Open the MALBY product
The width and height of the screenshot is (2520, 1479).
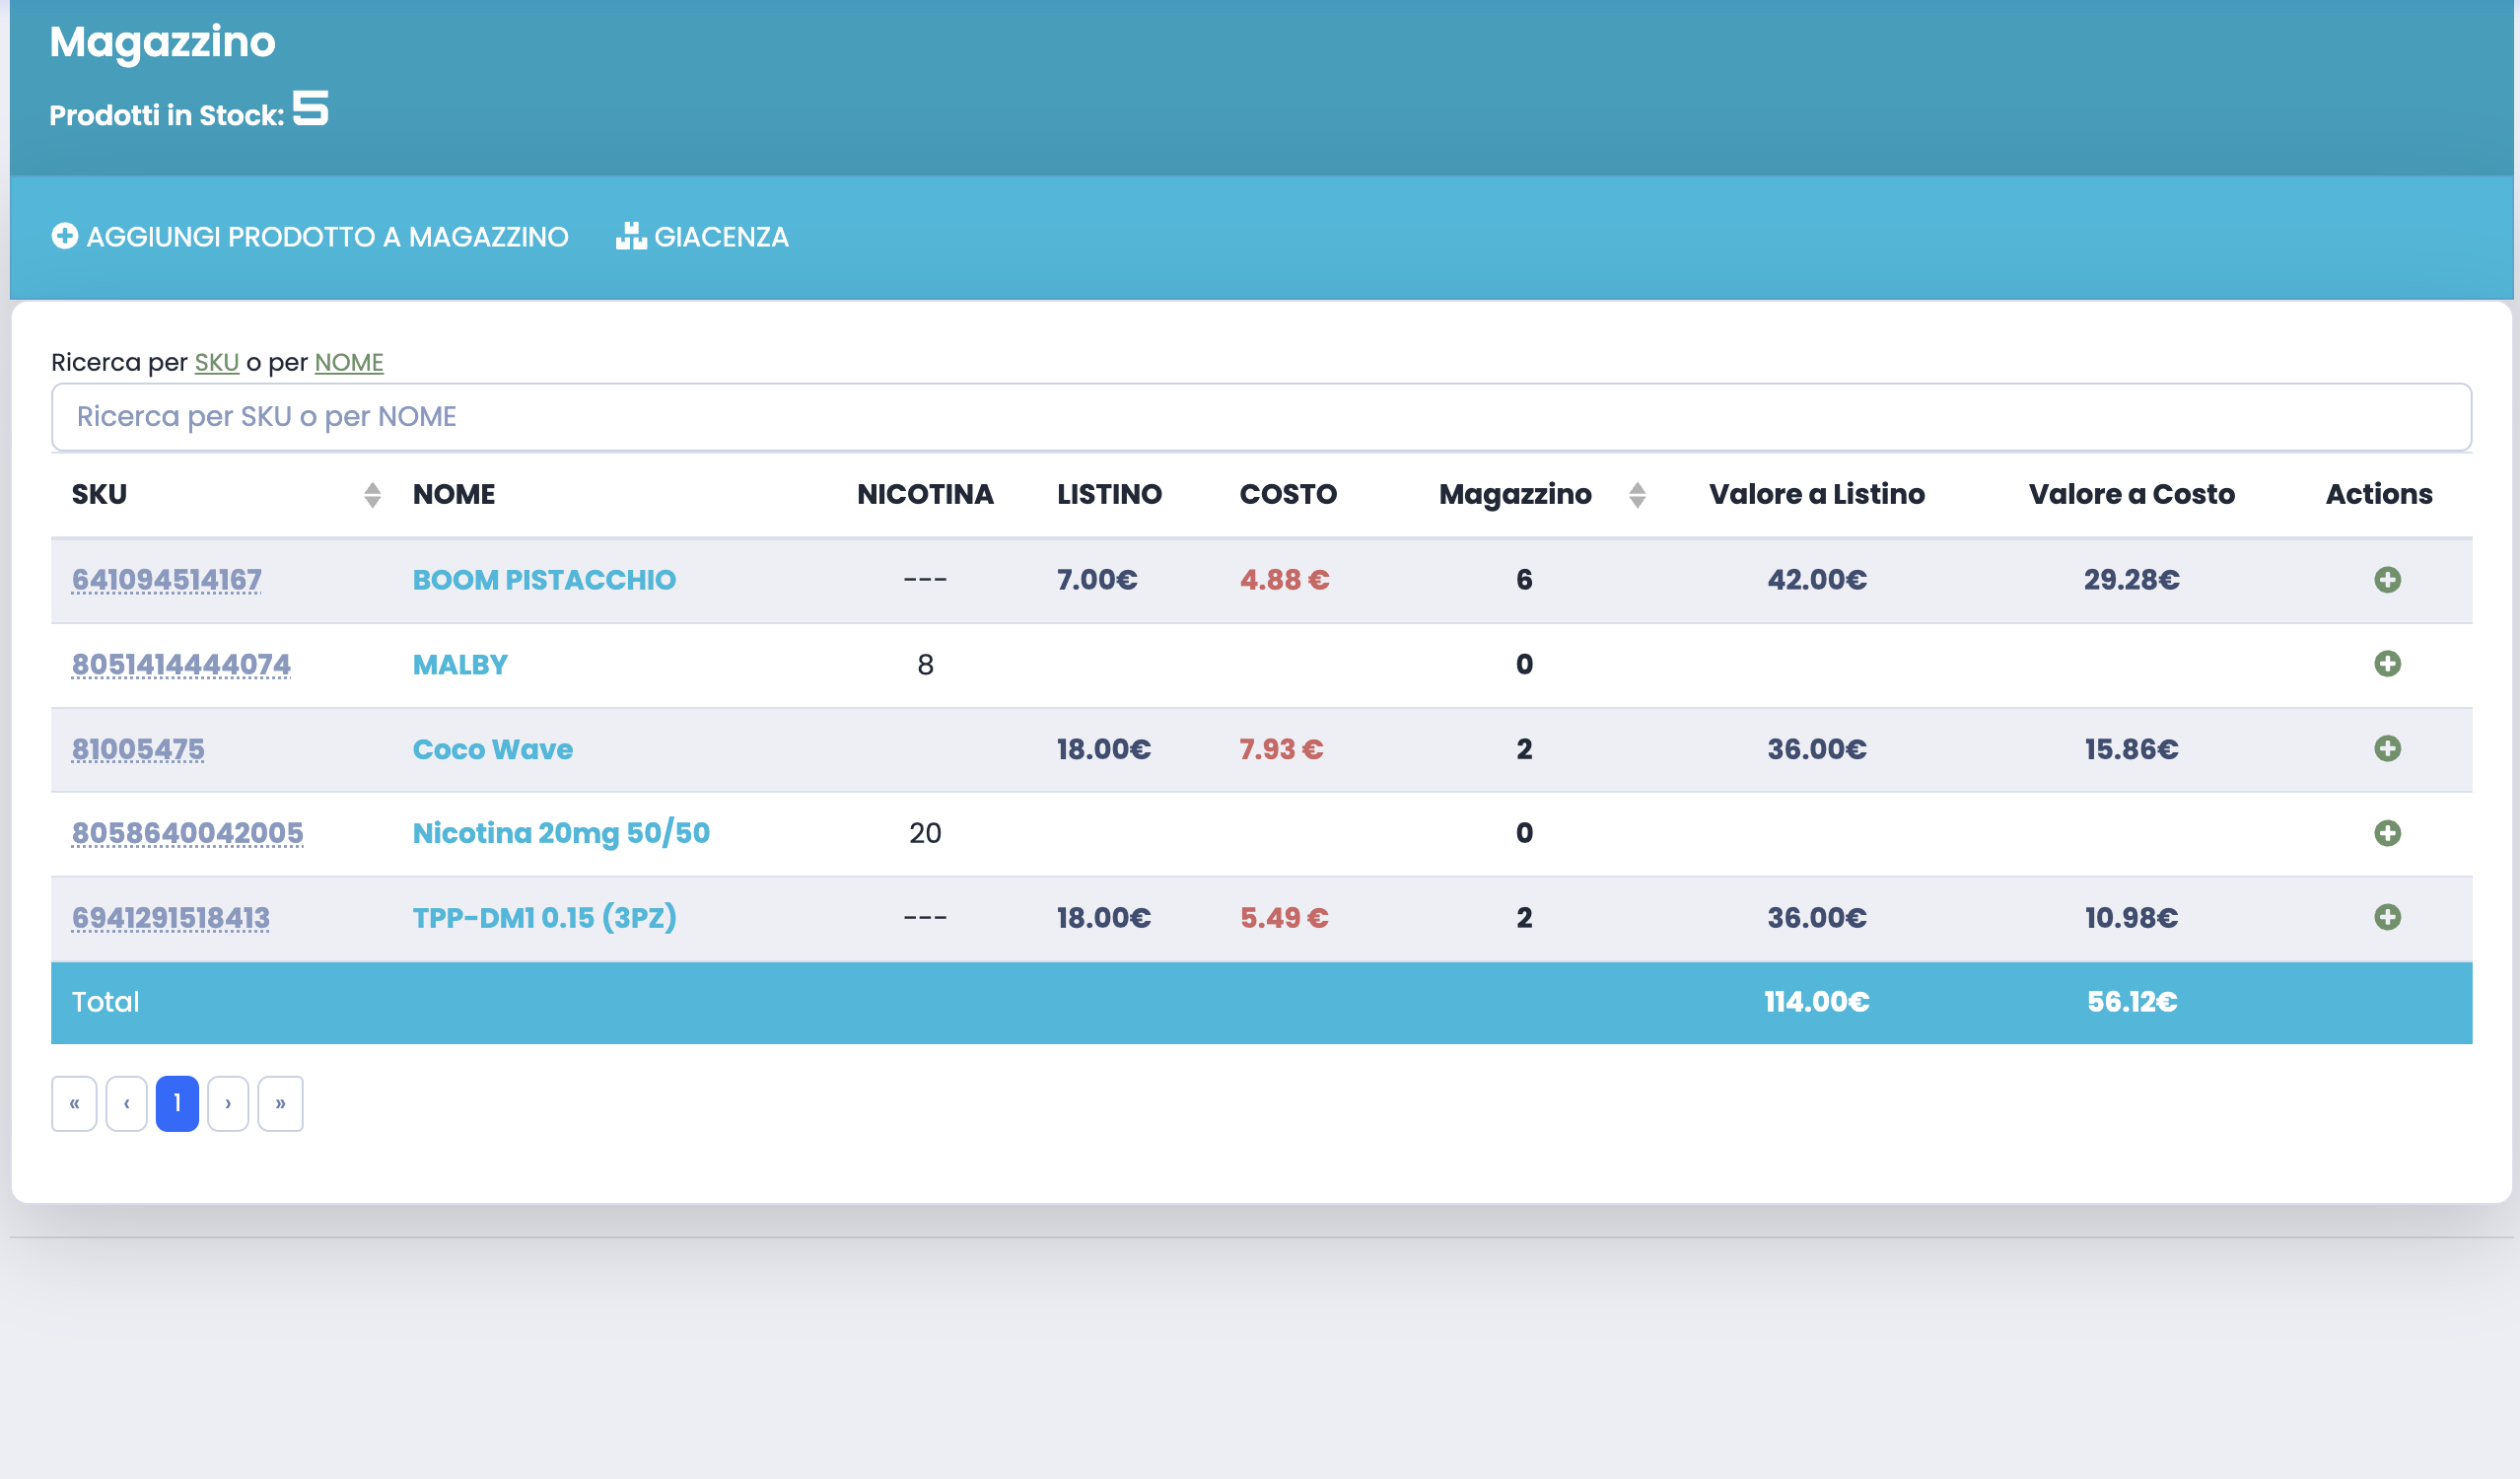coord(460,664)
